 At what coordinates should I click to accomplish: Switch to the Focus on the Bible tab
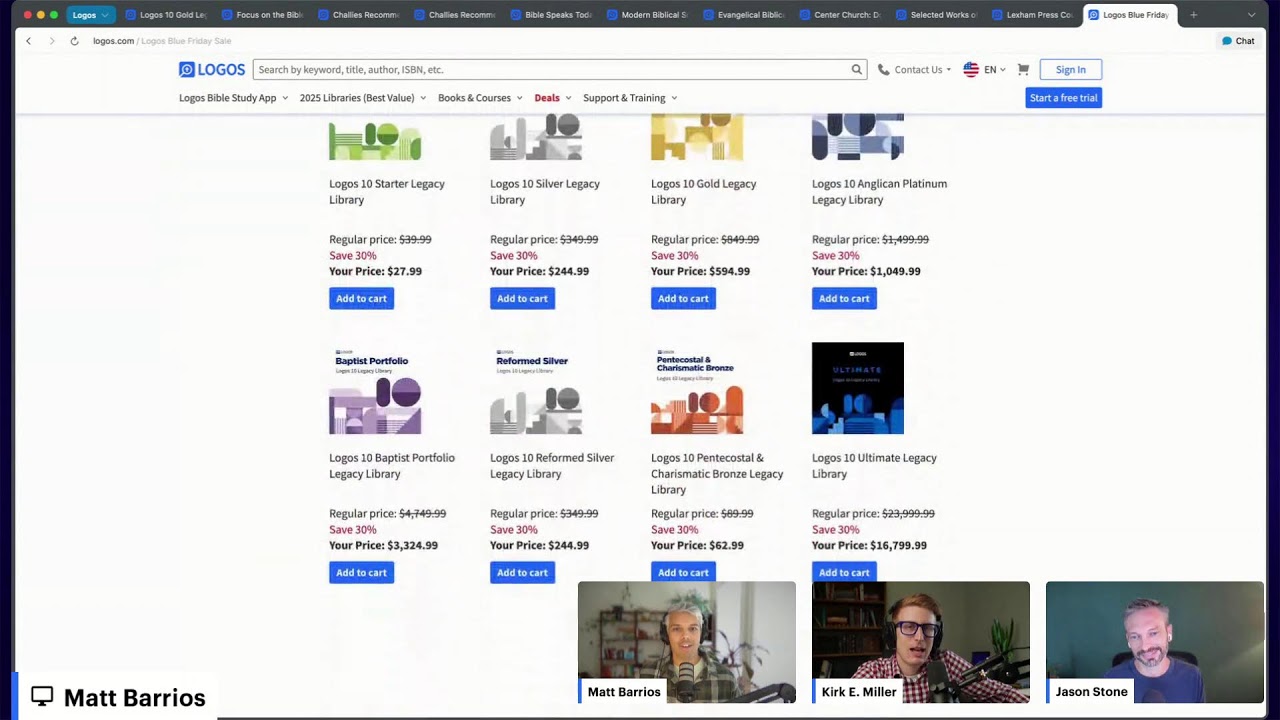(x=262, y=15)
